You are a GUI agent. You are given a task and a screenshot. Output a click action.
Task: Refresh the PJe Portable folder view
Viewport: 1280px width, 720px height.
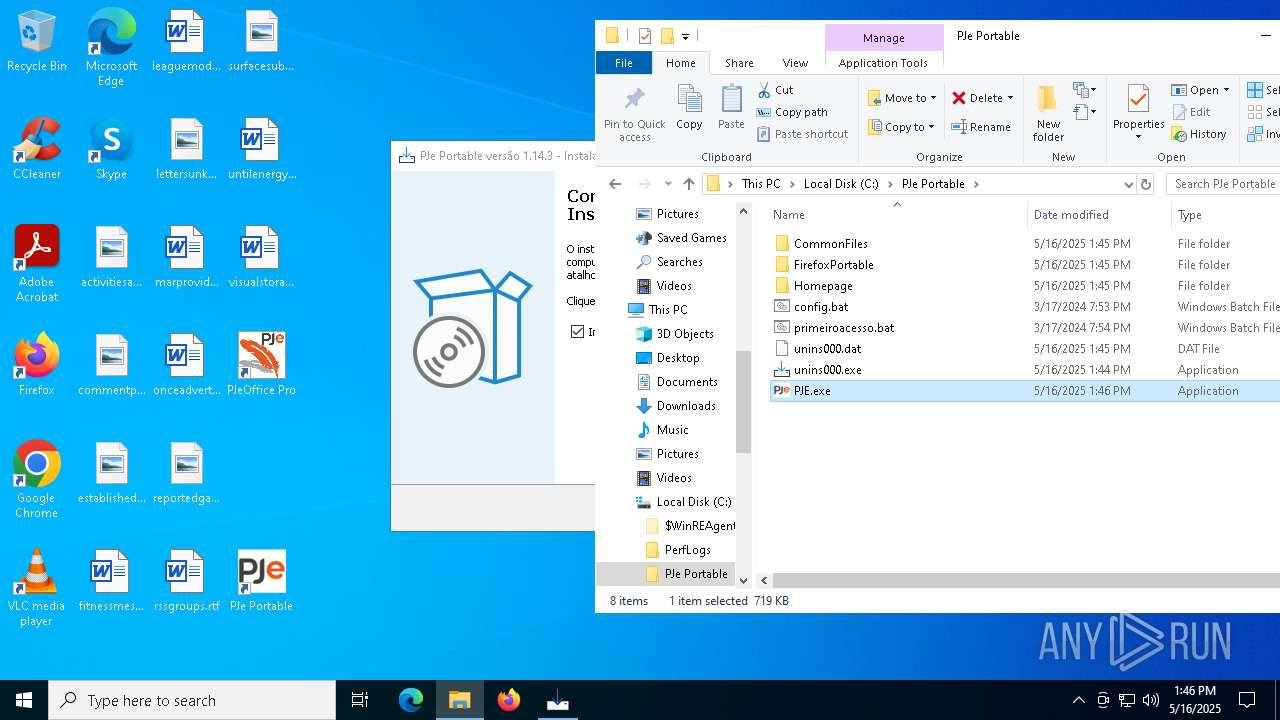click(x=1146, y=184)
